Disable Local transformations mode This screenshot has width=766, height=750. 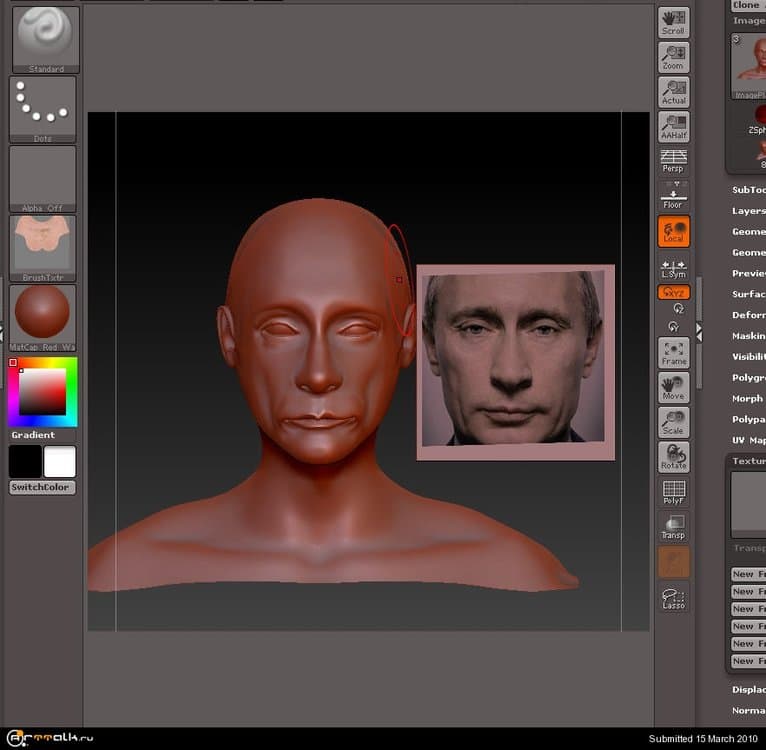(x=673, y=232)
